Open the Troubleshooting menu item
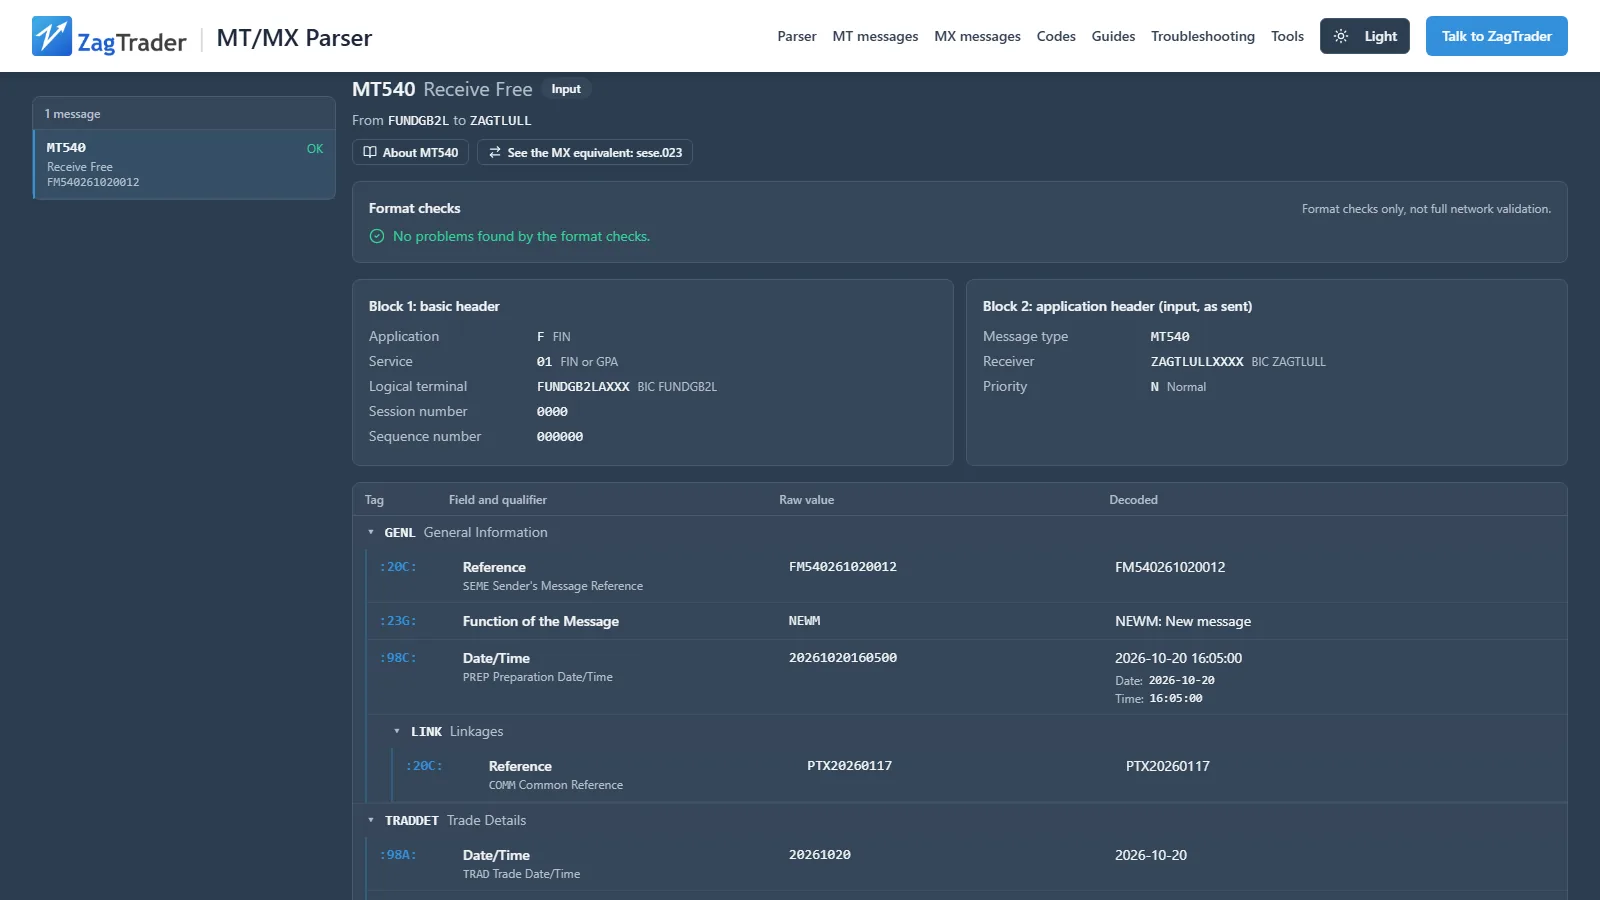The image size is (1600, 900). point(1203,36)
